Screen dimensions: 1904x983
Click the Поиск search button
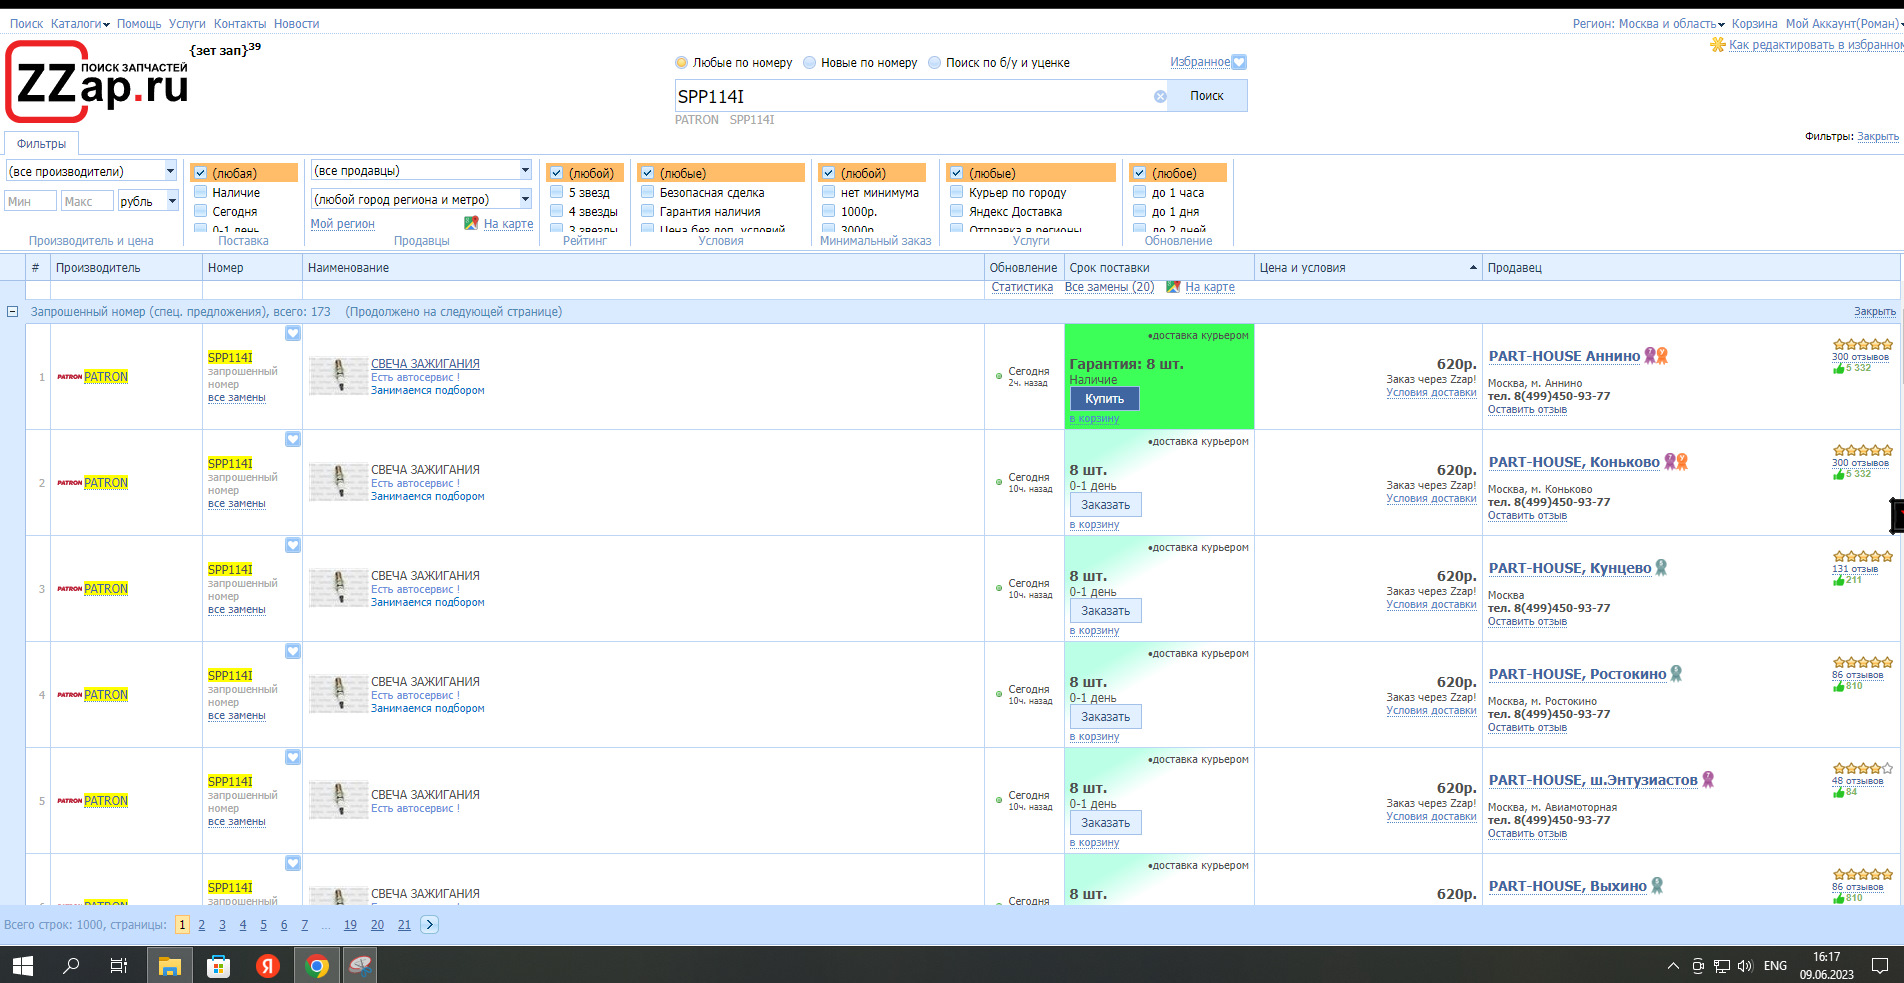(x=1207, y=96)
